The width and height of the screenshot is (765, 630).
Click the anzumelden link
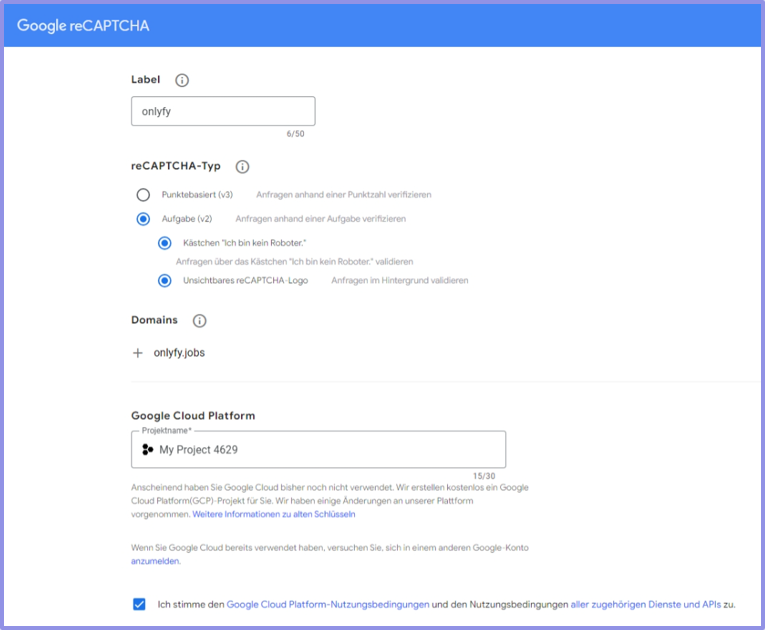coord(155,561)
